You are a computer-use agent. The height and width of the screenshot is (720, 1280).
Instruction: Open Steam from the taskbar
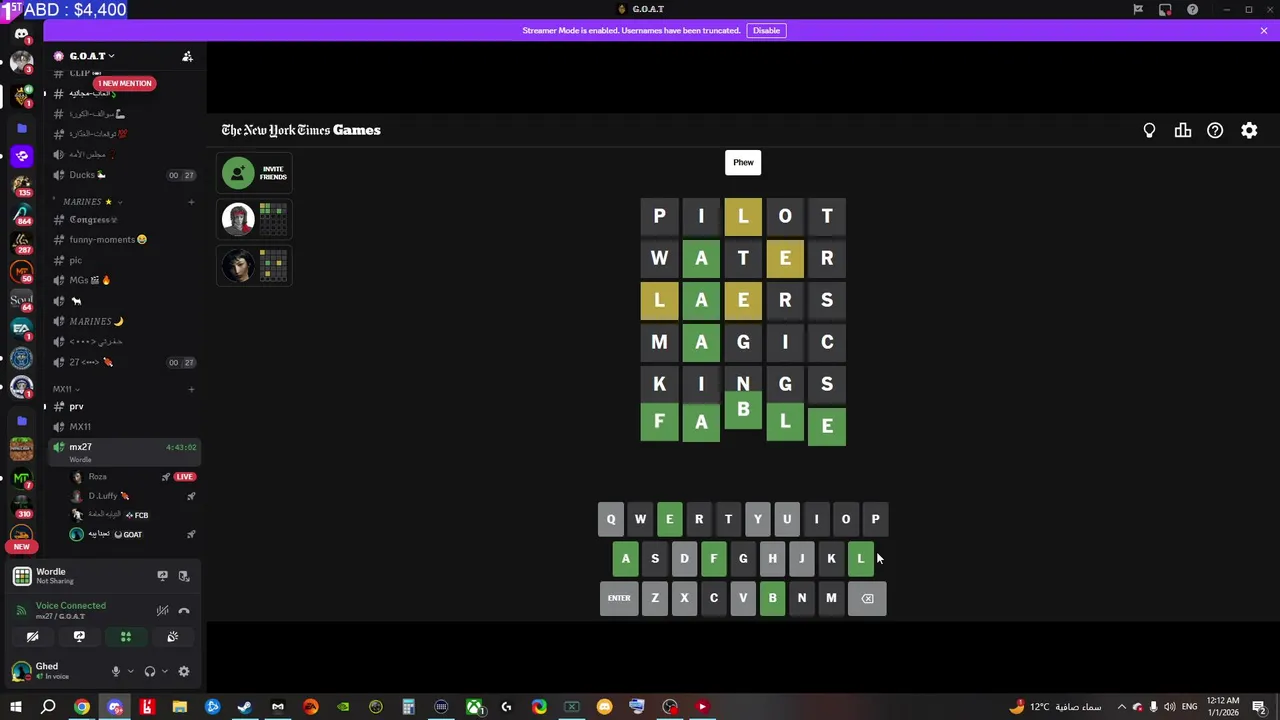pos(244,707)
